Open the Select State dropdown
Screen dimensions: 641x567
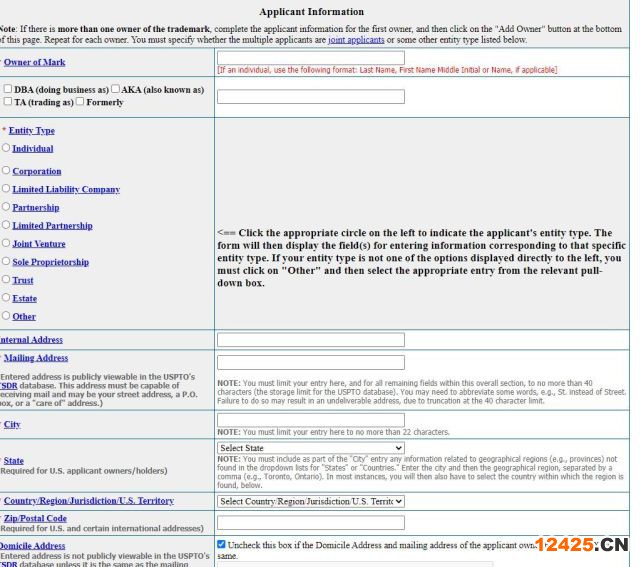click(310, 448)
